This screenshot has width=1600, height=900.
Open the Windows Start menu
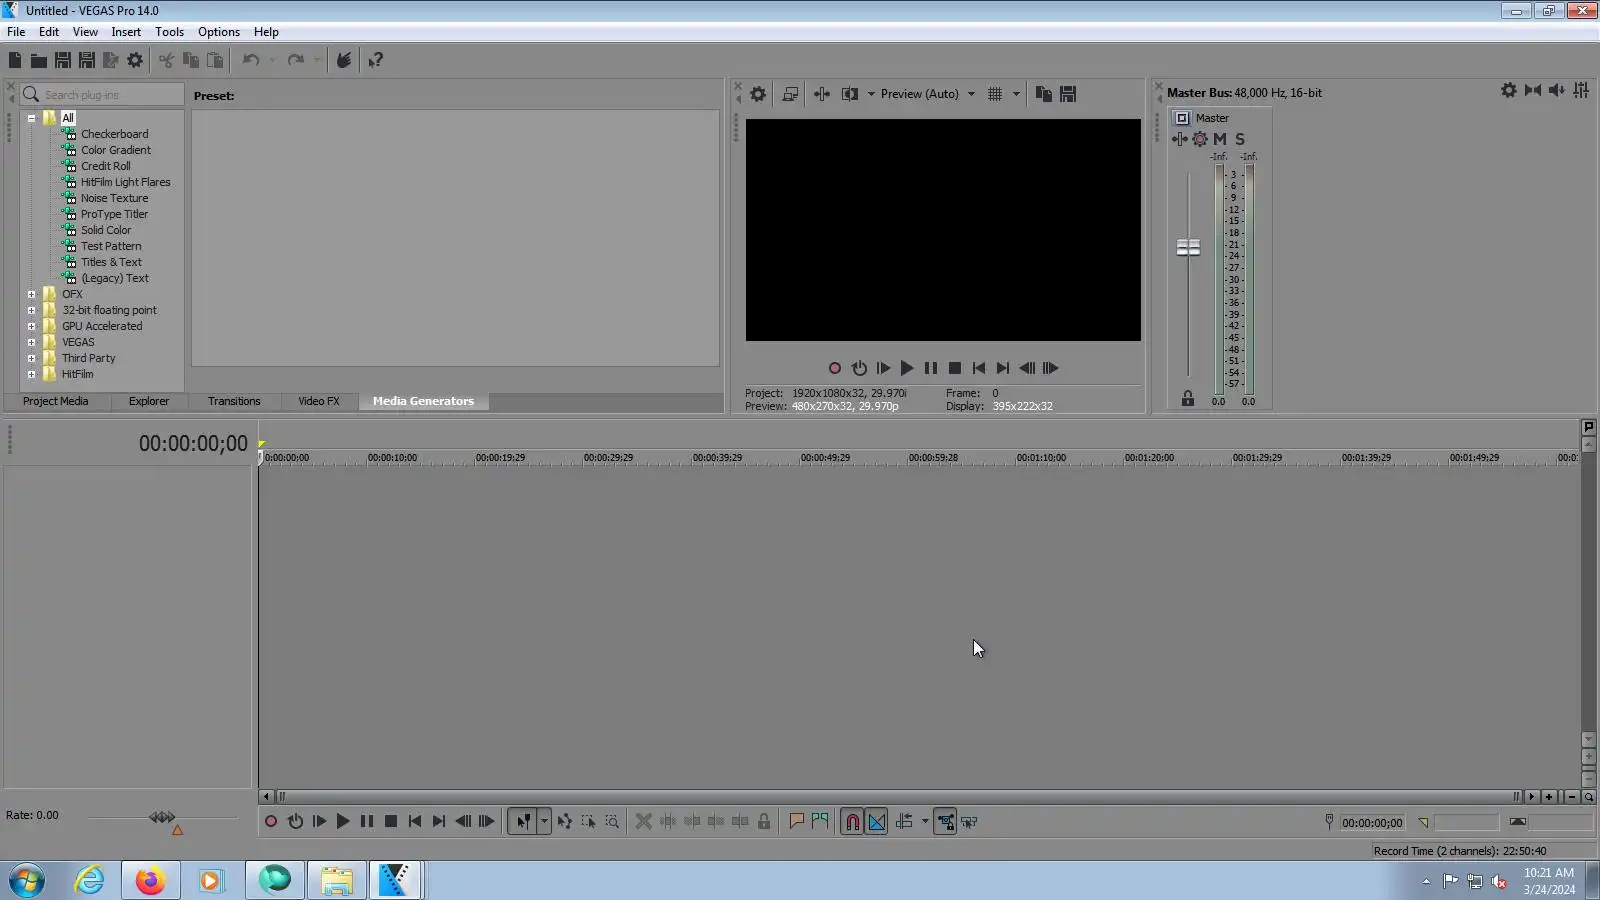[27, 881]
